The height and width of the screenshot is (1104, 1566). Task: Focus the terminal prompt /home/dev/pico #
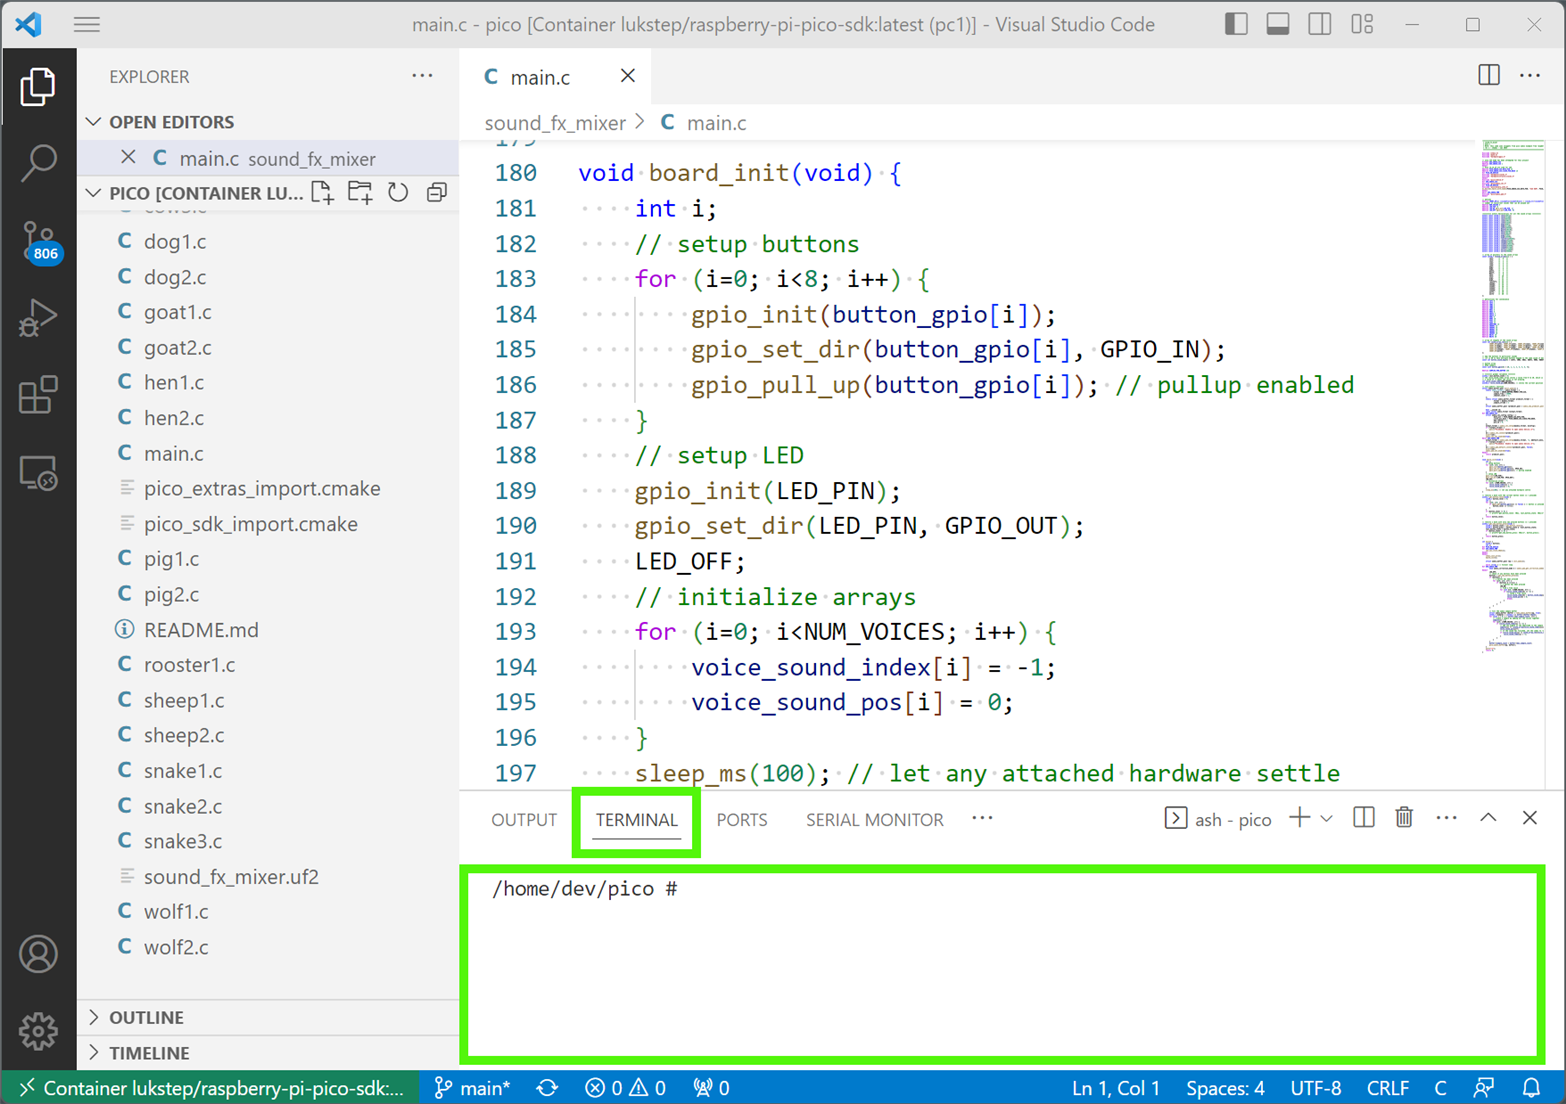click(585, 889)
